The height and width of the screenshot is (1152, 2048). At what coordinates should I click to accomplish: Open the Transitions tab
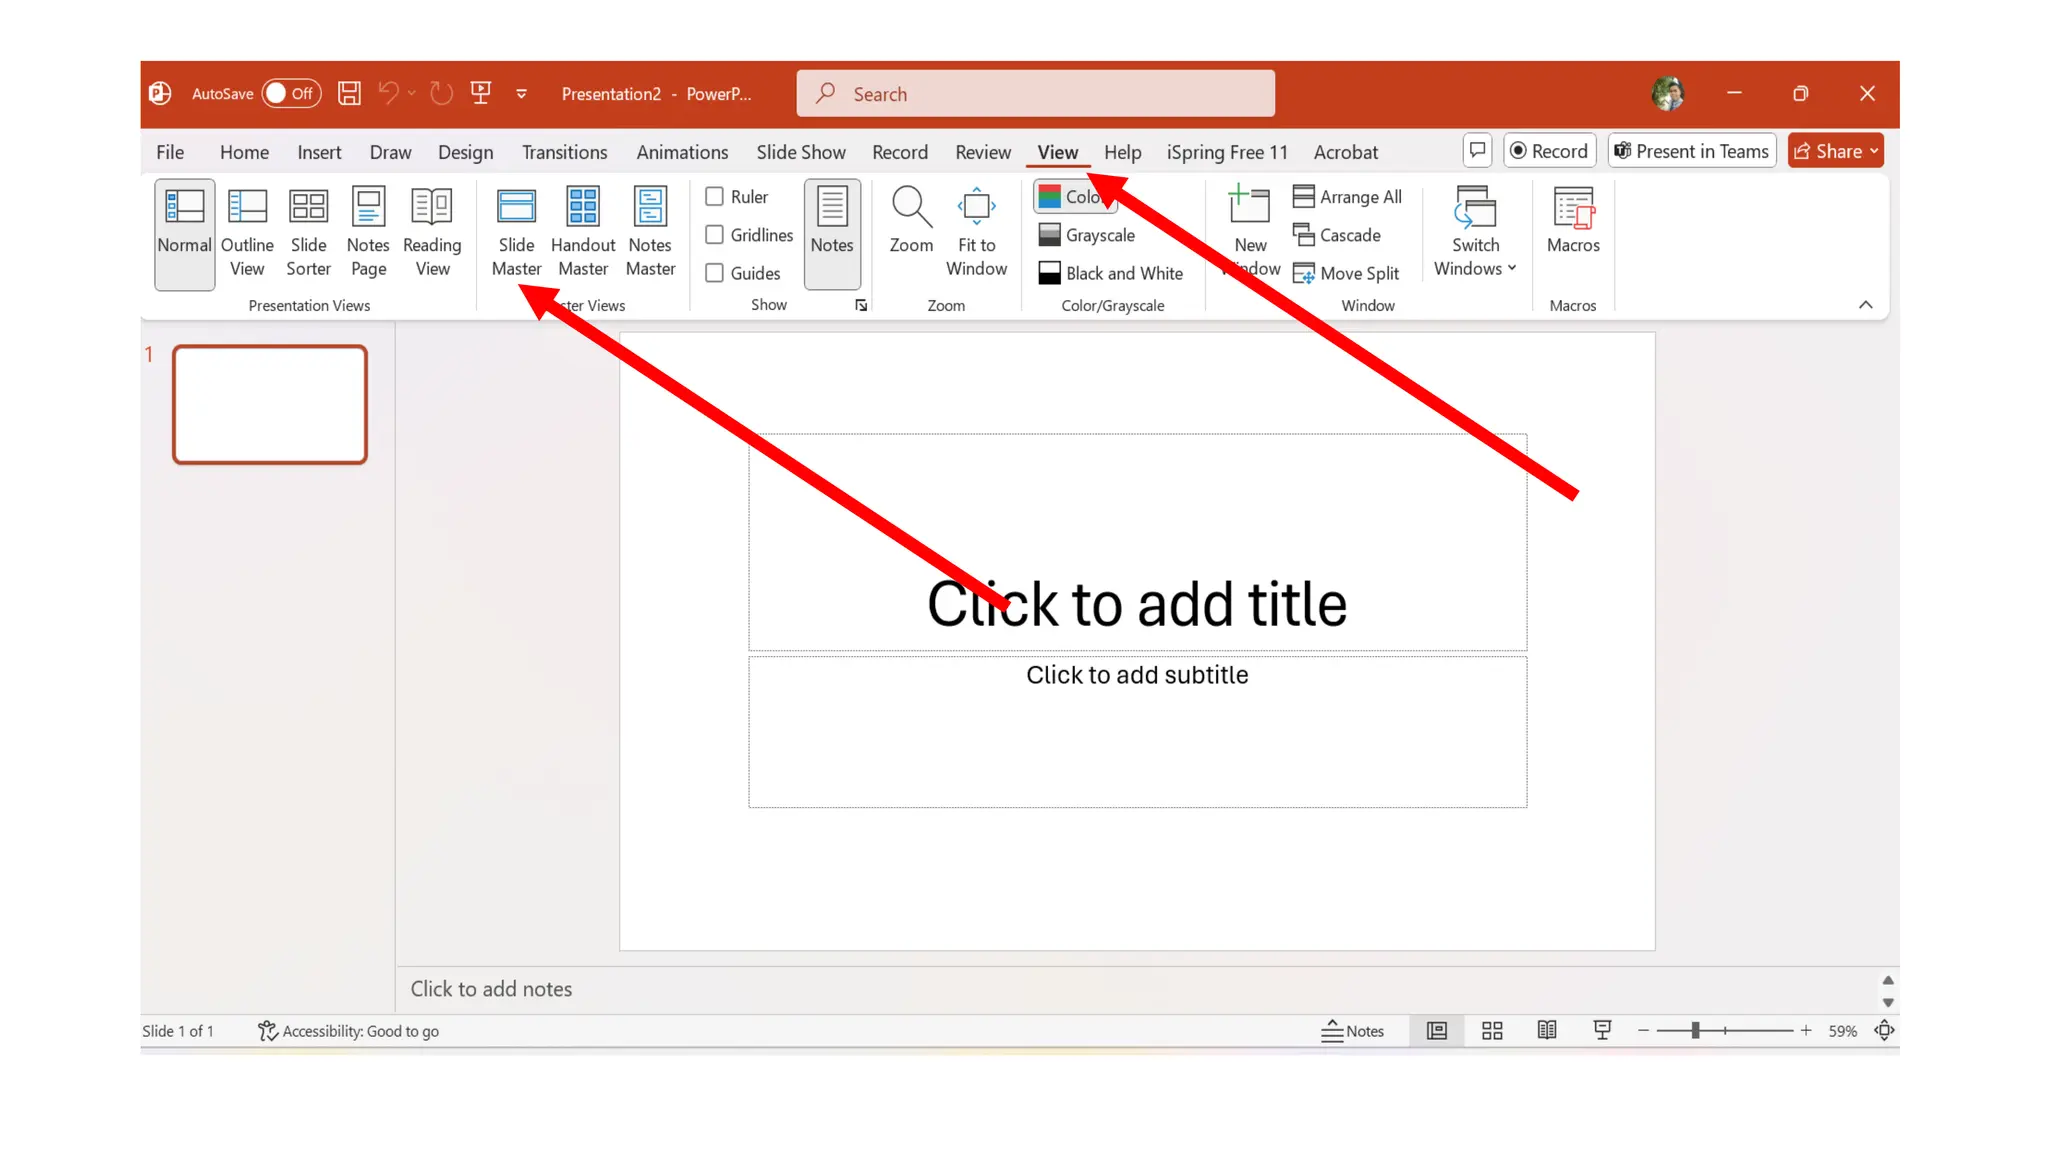(564, 152)
